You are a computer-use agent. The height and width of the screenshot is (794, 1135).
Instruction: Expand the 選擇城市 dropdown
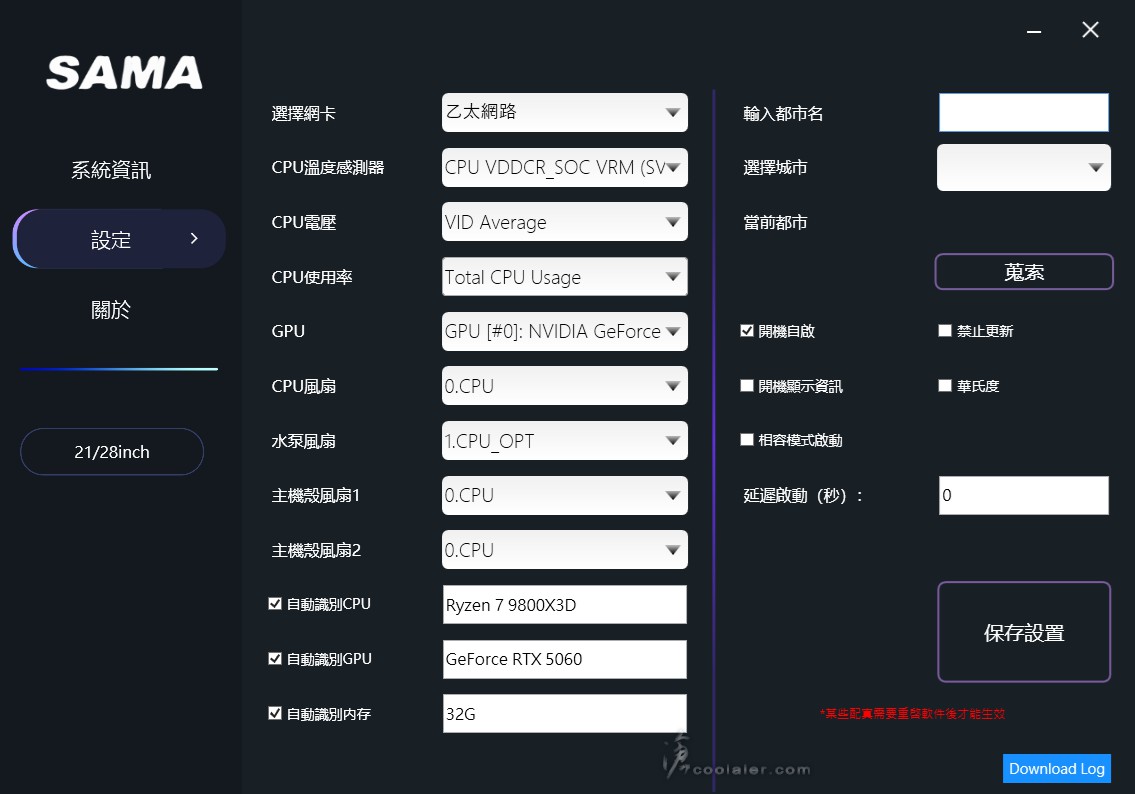1024,167
